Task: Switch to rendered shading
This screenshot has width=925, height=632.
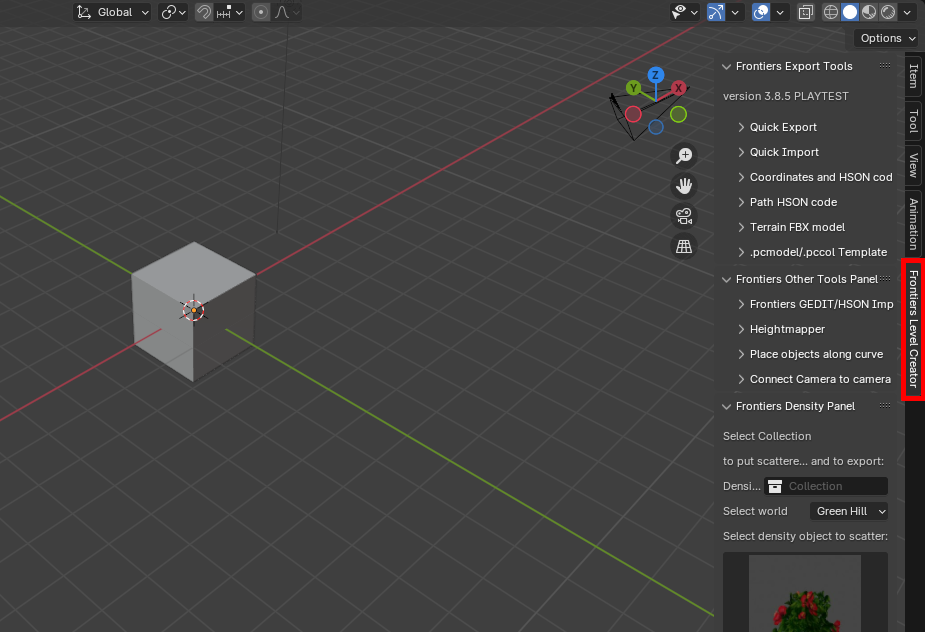Action: point(888,12)
